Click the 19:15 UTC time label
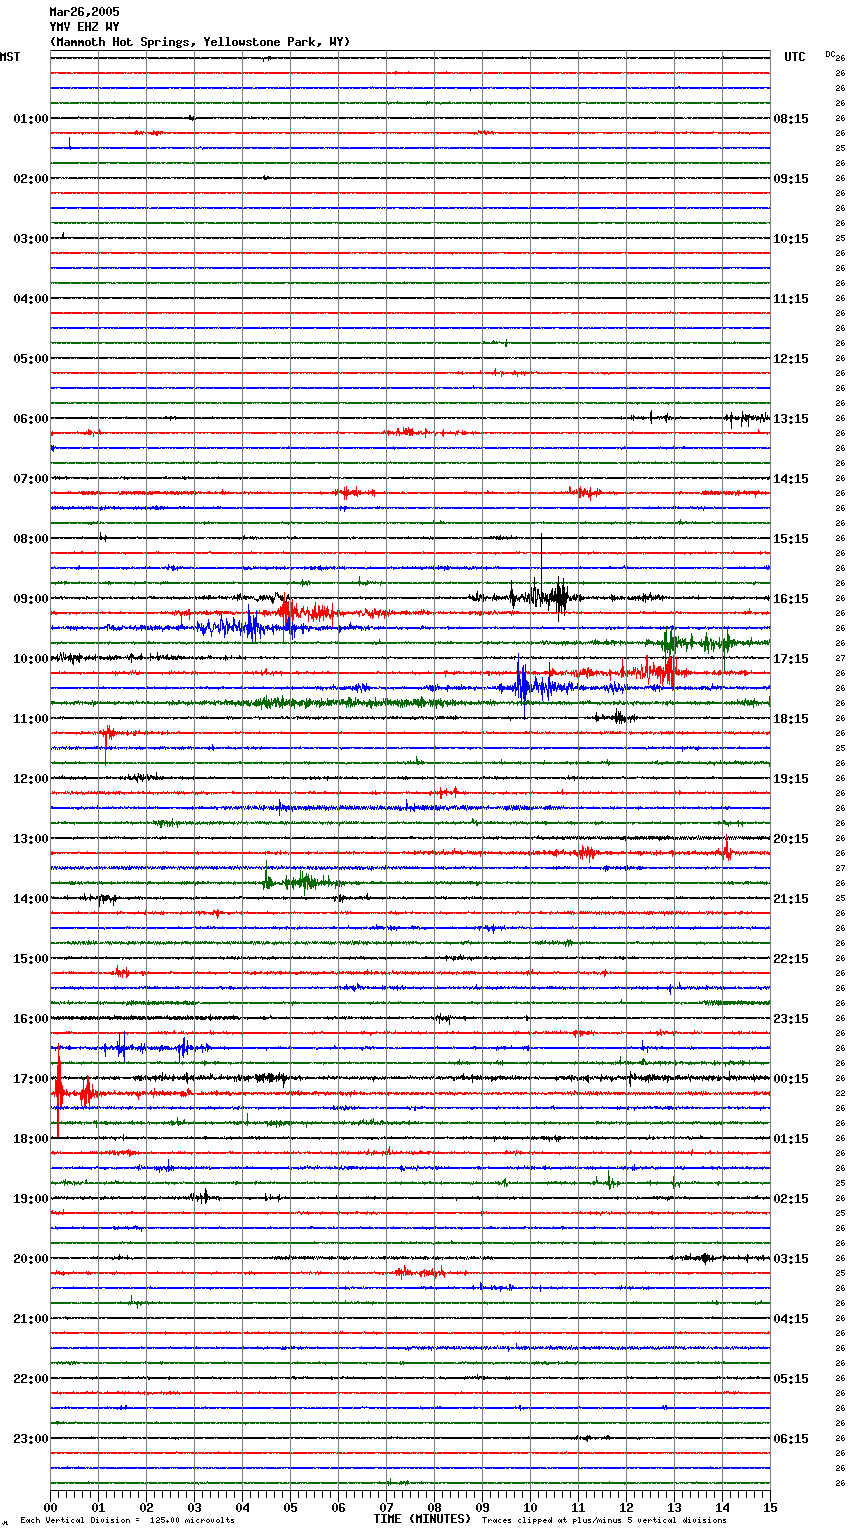 (x=791, y=779)
